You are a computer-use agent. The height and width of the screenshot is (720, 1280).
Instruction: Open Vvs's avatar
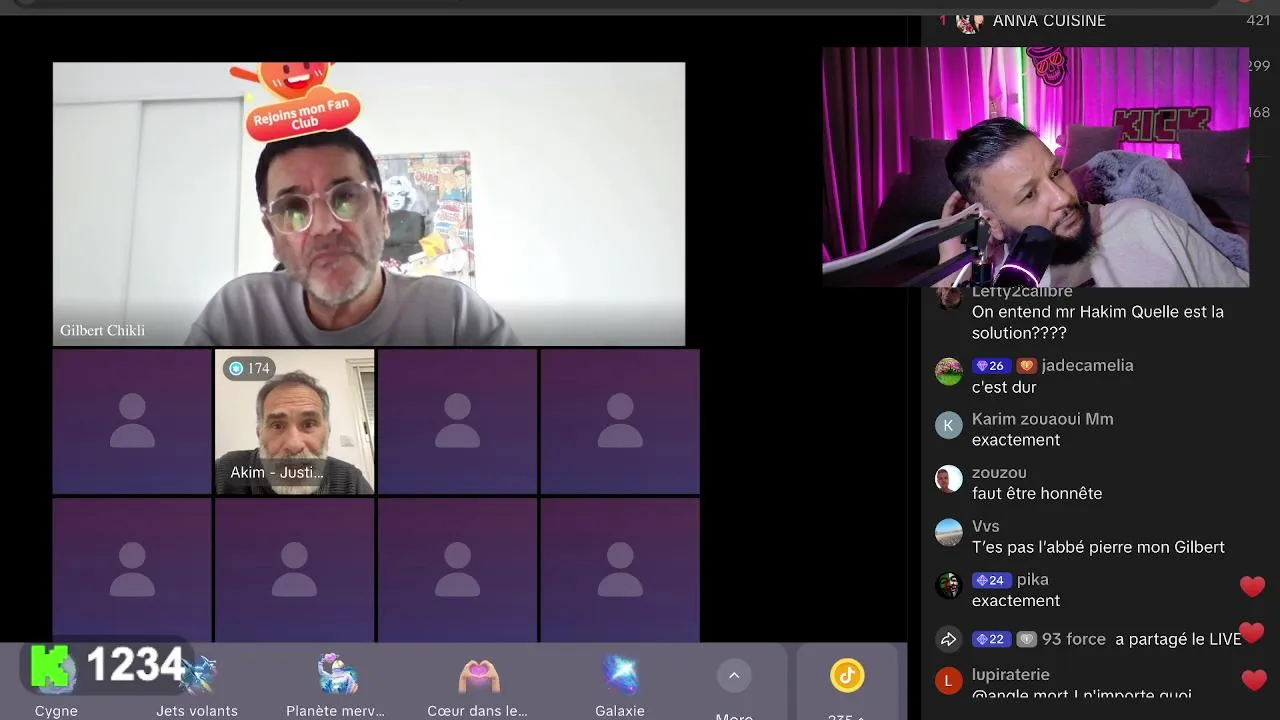pos(948,532)
